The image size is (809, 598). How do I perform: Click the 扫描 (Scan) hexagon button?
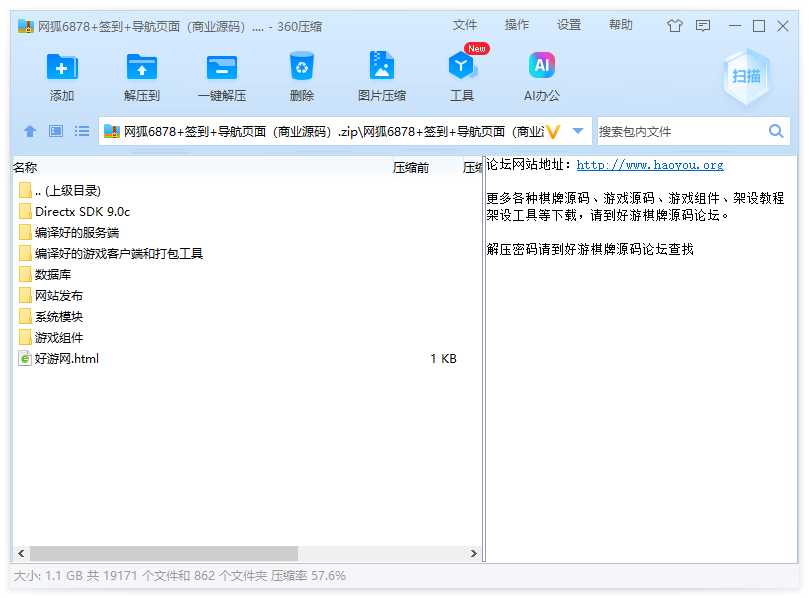[746, 76]
